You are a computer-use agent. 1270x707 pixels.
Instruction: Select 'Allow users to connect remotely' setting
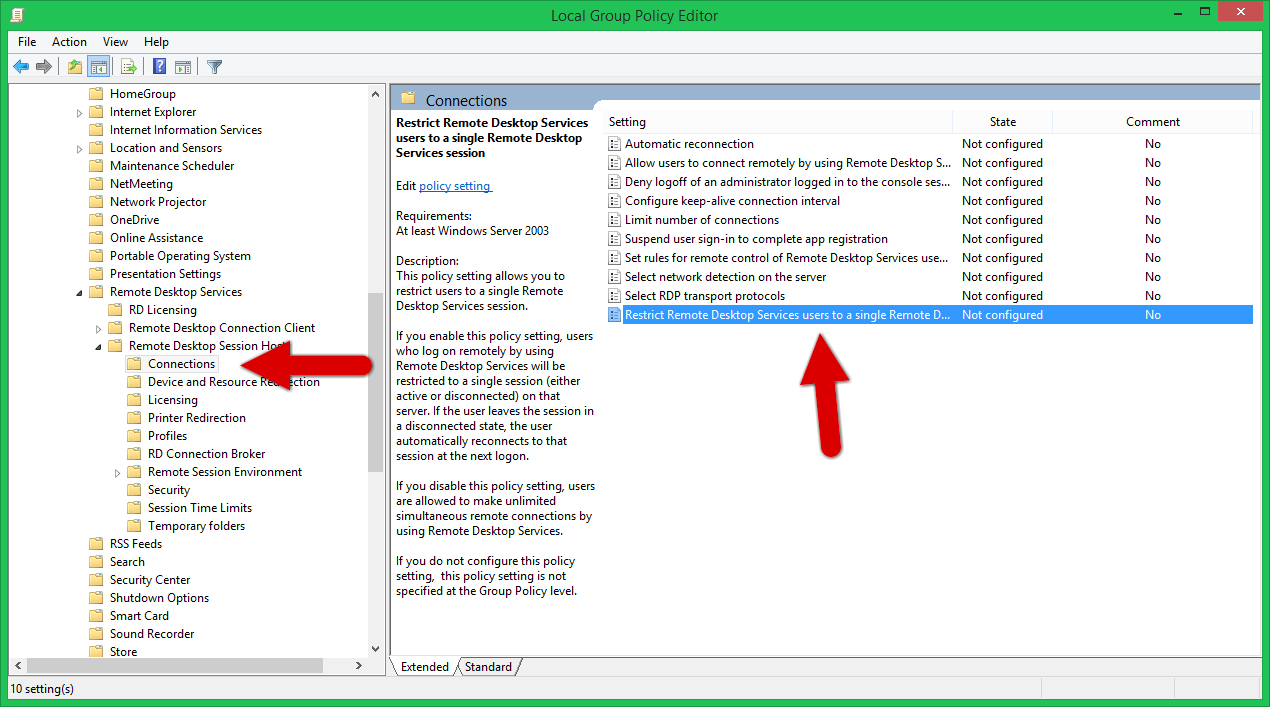(929, 163)
